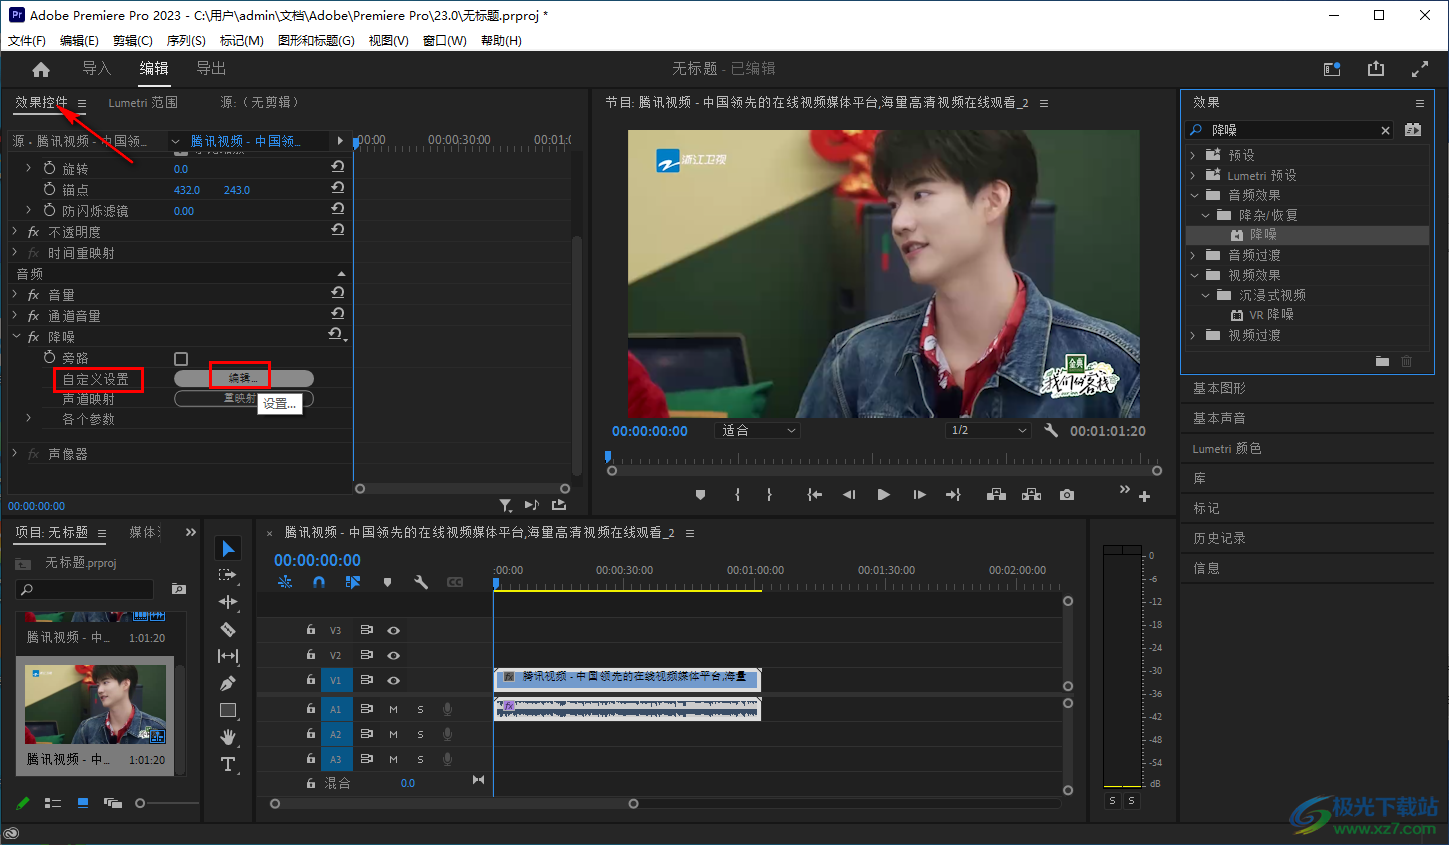1449x845 pixels.
Task: Add marker in the timeline panel
Action: pos(387,582)
